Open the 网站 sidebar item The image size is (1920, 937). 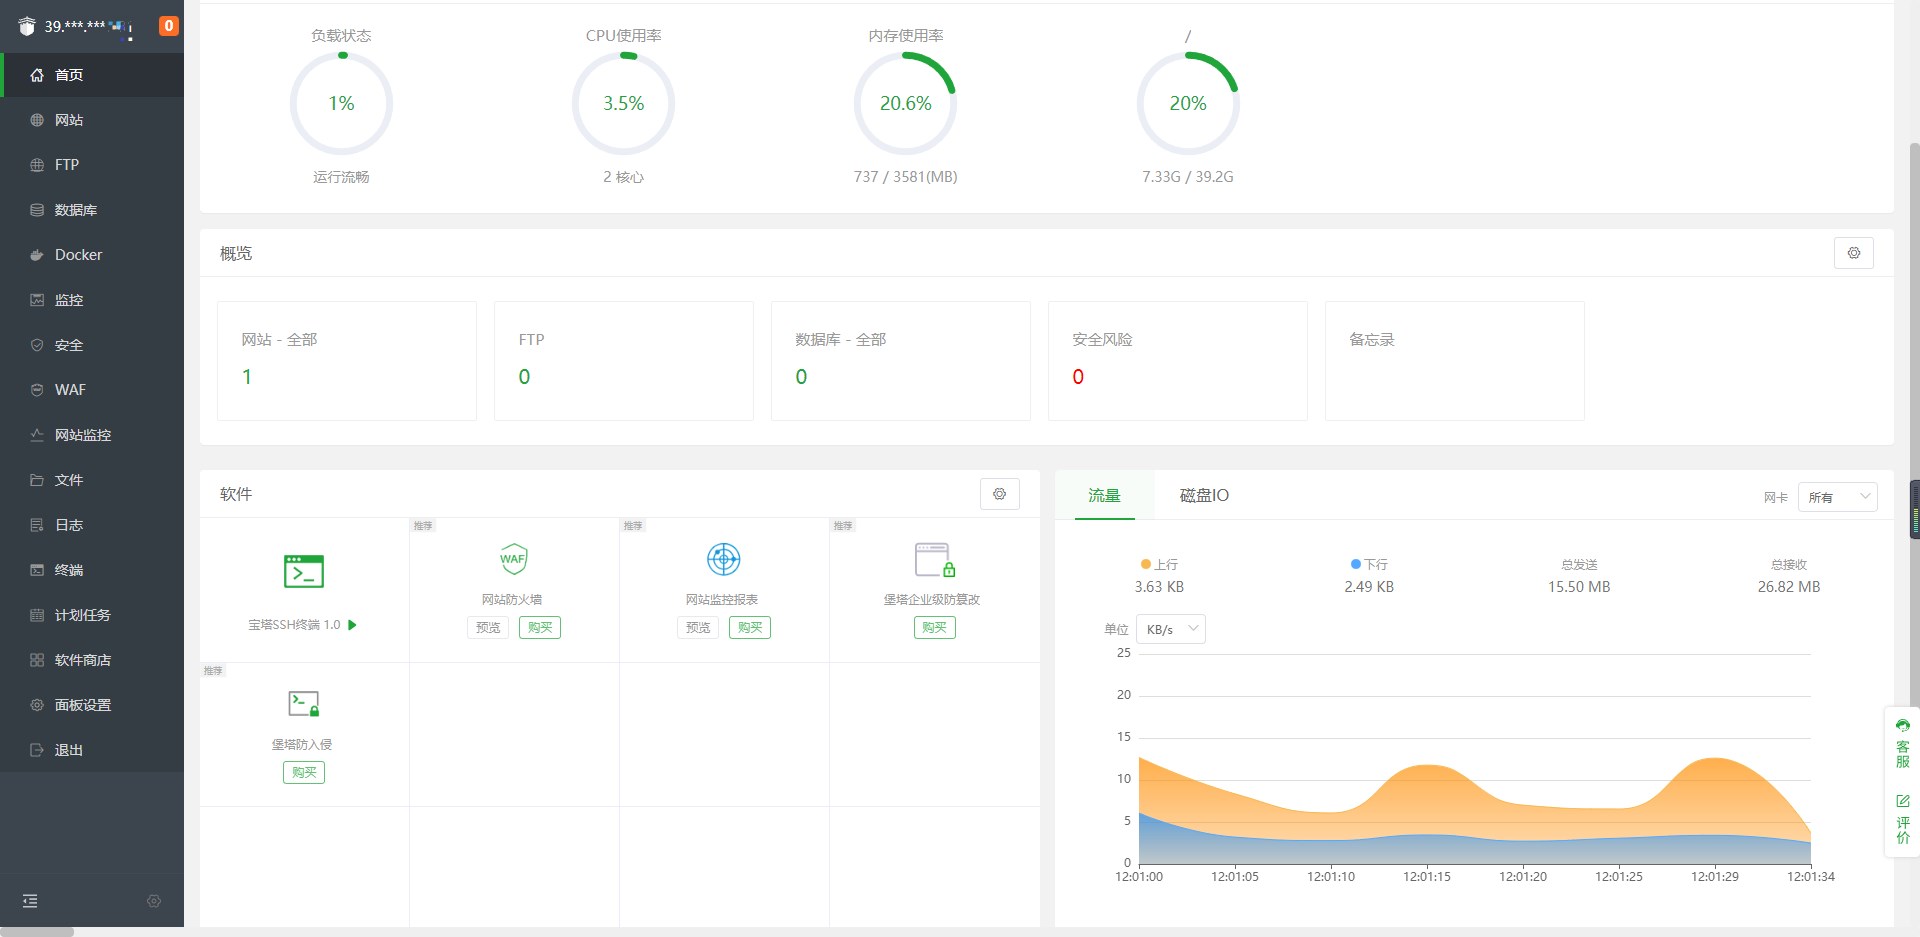pyautogui.click(x=92, y=120)
